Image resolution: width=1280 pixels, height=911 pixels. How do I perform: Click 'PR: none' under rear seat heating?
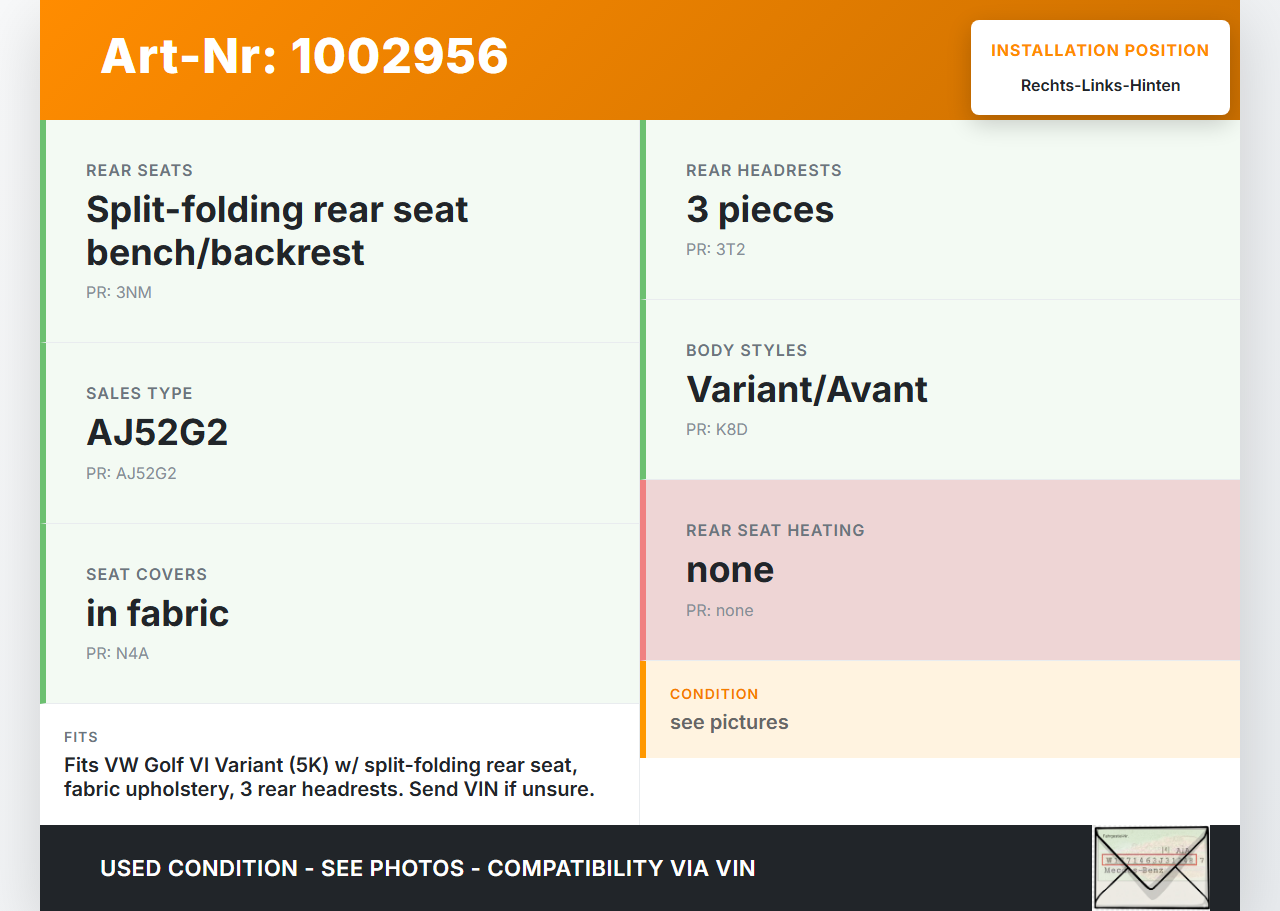[720, 611]
